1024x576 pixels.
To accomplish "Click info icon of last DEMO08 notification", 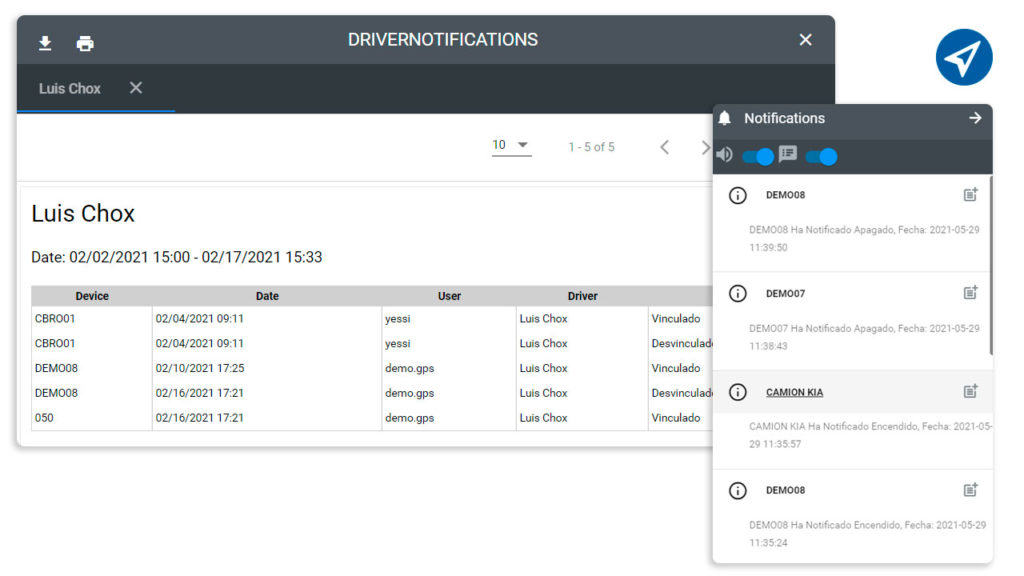I will coord(737,490).
